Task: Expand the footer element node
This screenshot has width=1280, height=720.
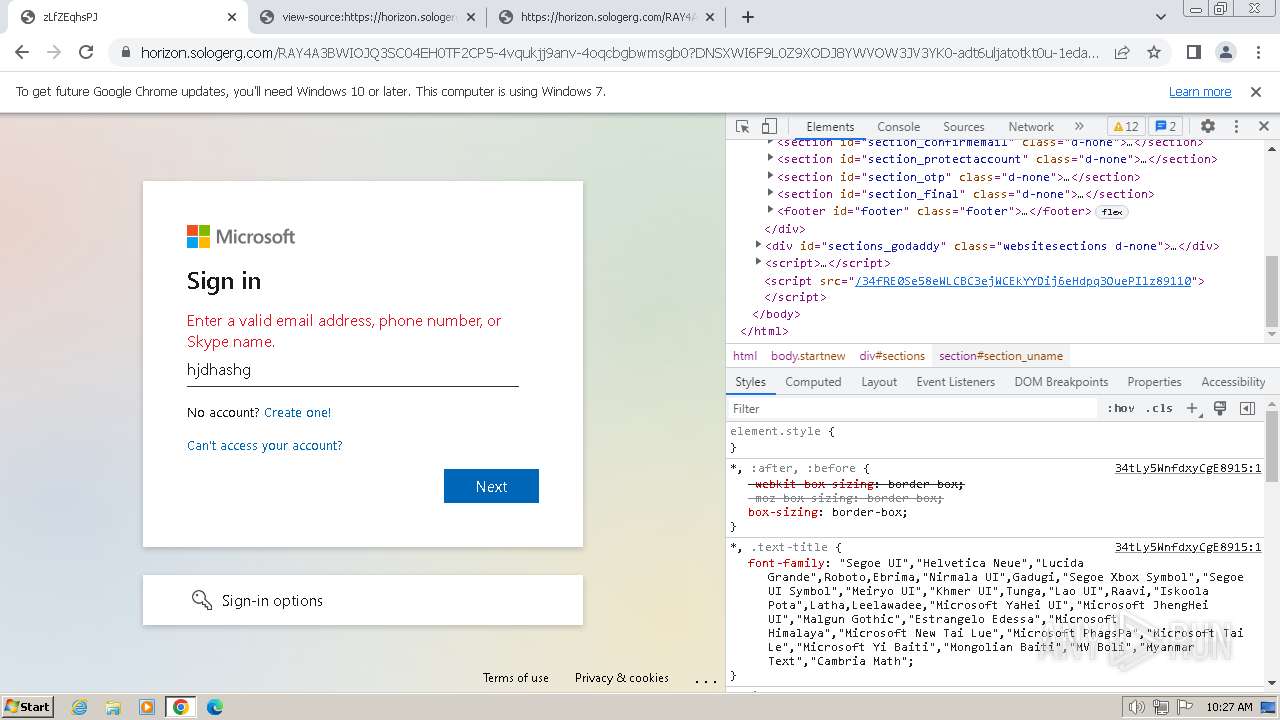Action: [x=770, y=210]
